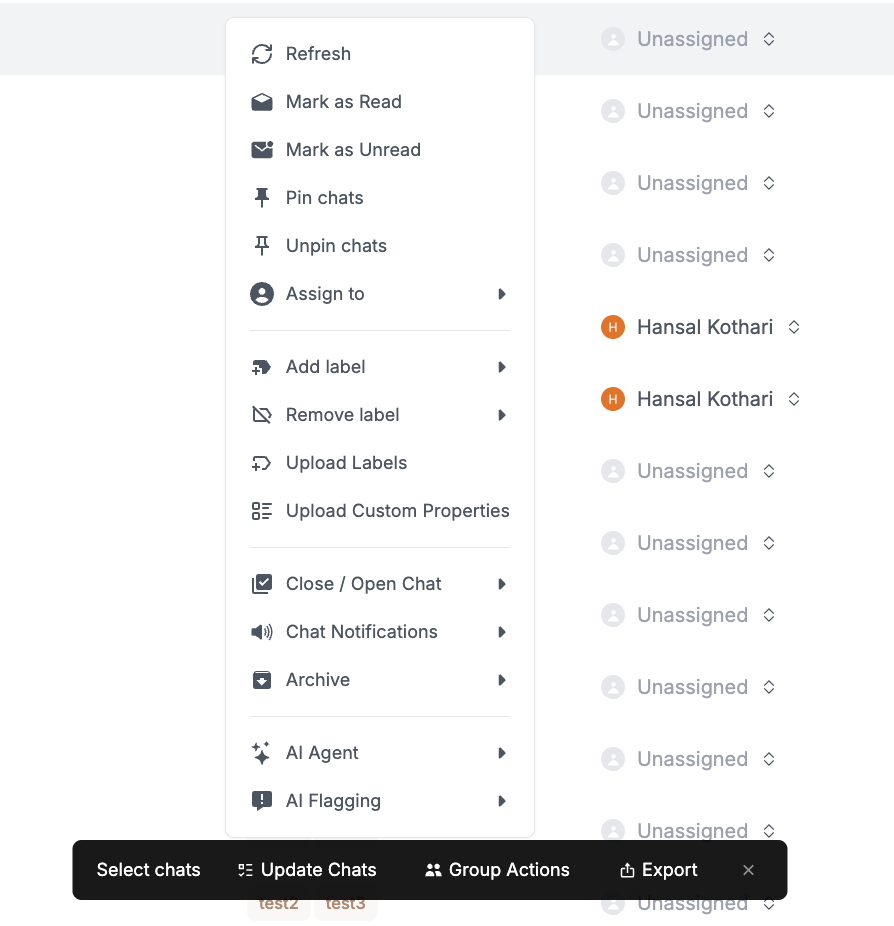Viewport: 894px width, 926px height.
Task: Click the Add label tag icon
Action: pyautogui.click(x=261, y=366)
